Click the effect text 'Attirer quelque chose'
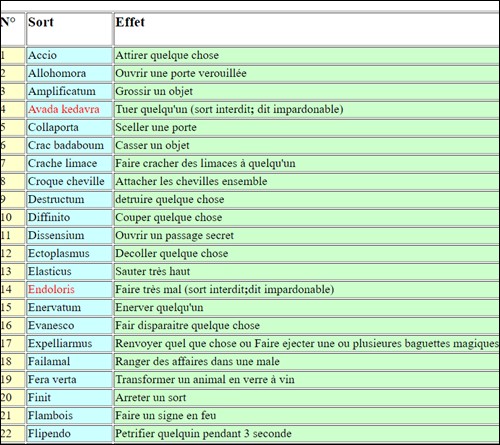500x445 pixels. pos(167,55)
